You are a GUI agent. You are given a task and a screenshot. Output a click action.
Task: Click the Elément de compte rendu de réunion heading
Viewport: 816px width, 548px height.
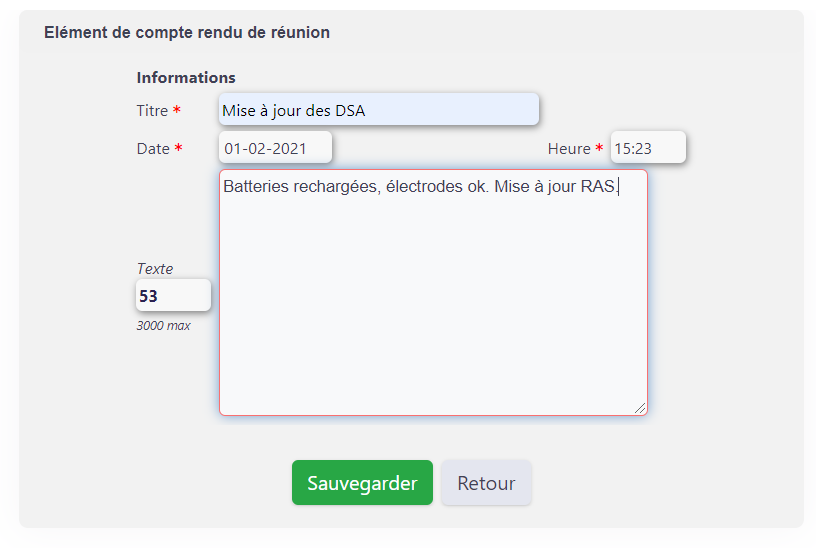point(187,32)
